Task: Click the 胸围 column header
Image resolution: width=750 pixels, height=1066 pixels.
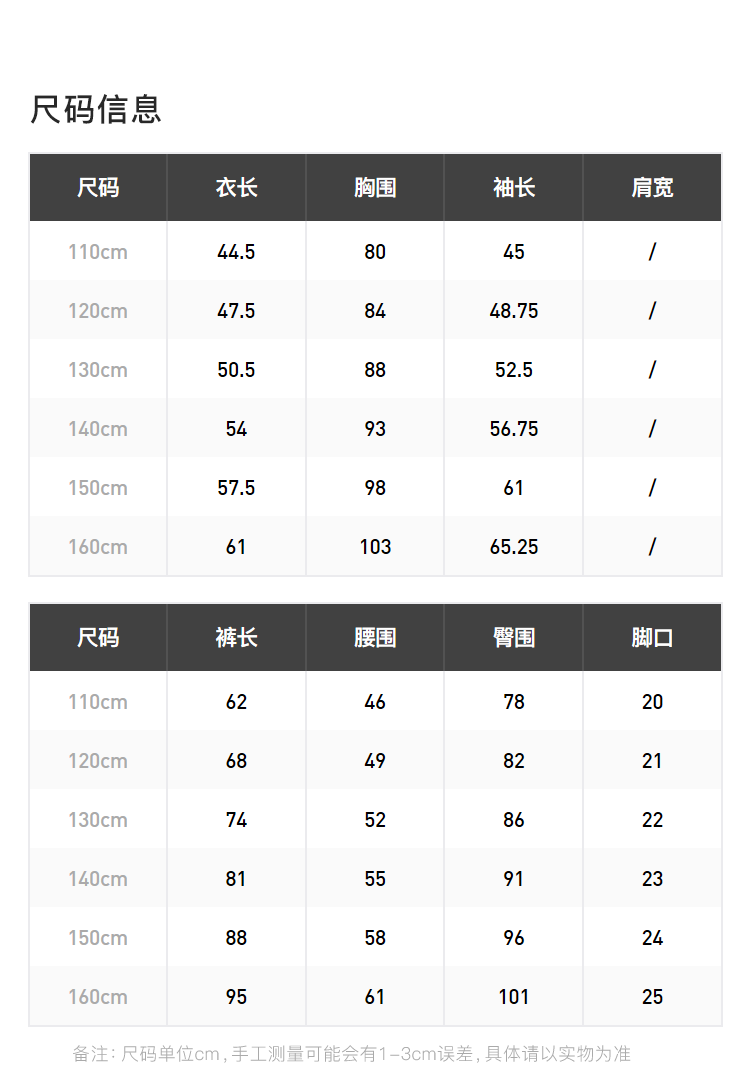Action: [x=375, y=188]
